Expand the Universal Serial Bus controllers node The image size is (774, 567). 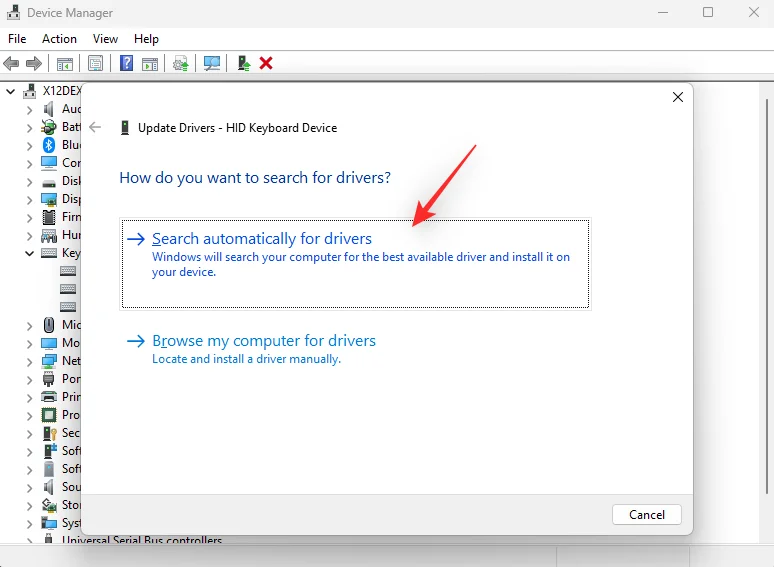point(28,541)
